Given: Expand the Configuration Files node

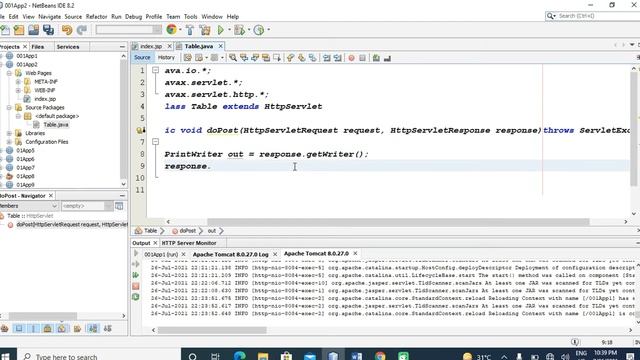Looking at the screenshot, I should 9,142.
